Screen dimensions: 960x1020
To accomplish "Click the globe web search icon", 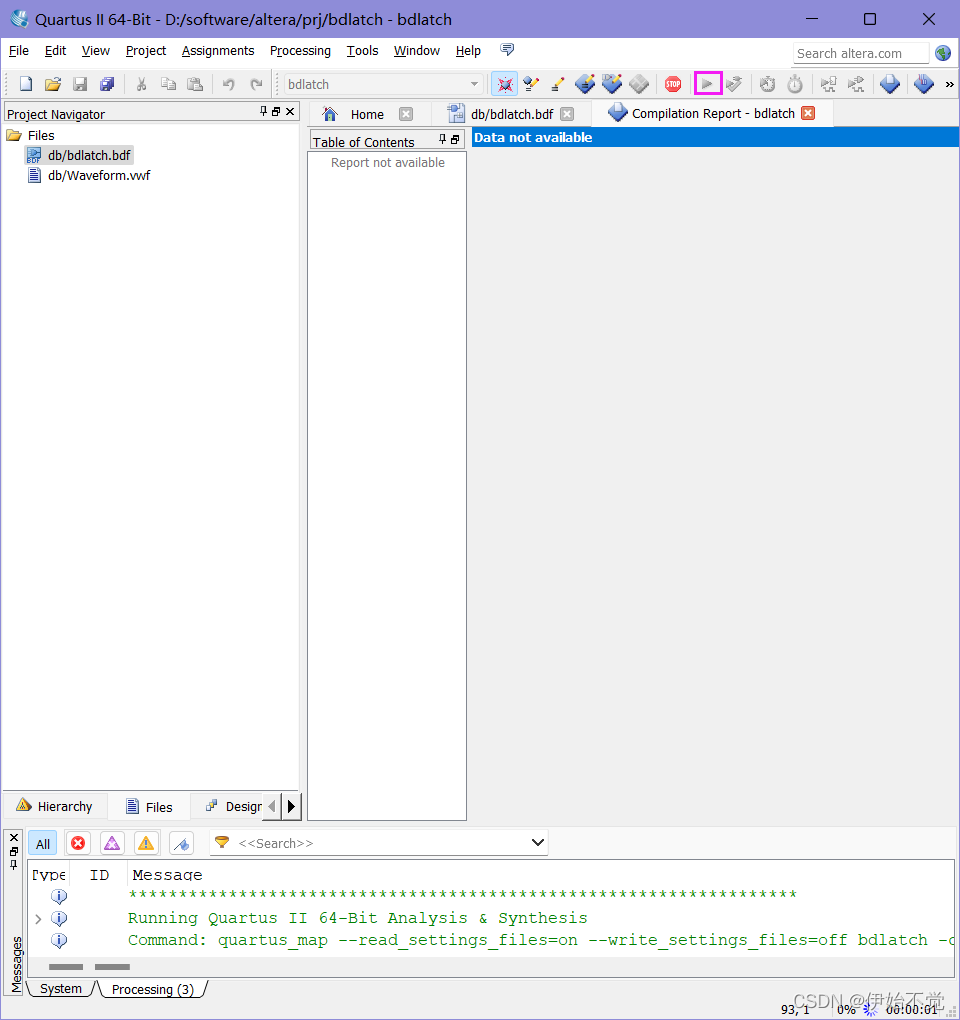I will (x=943, y=53).
